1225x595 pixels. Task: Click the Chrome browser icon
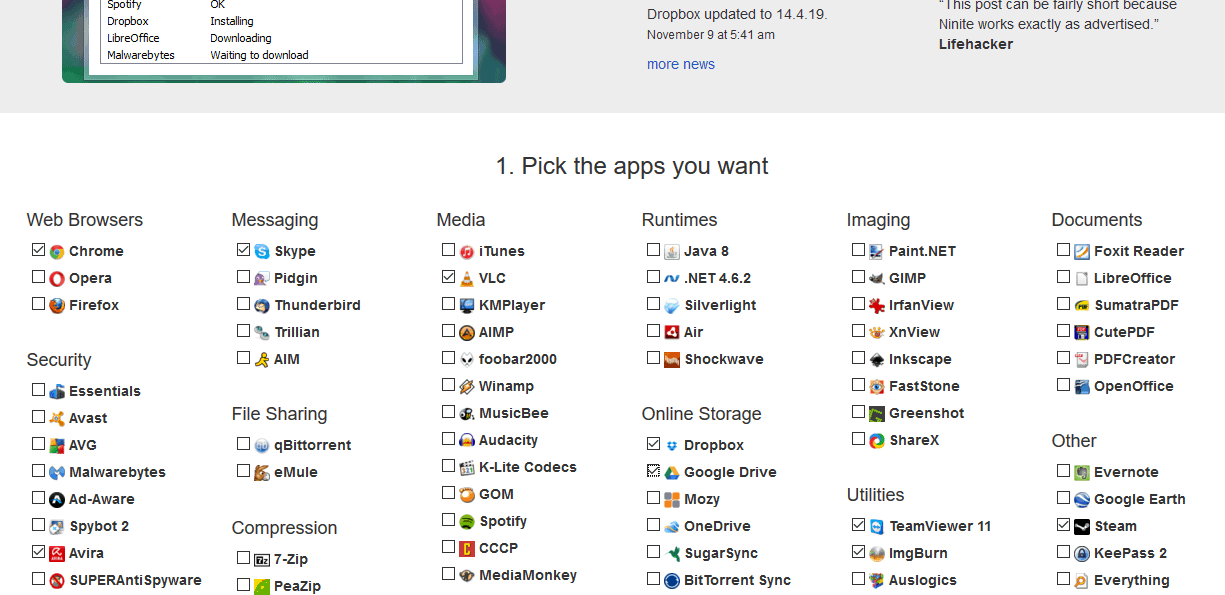57,252
